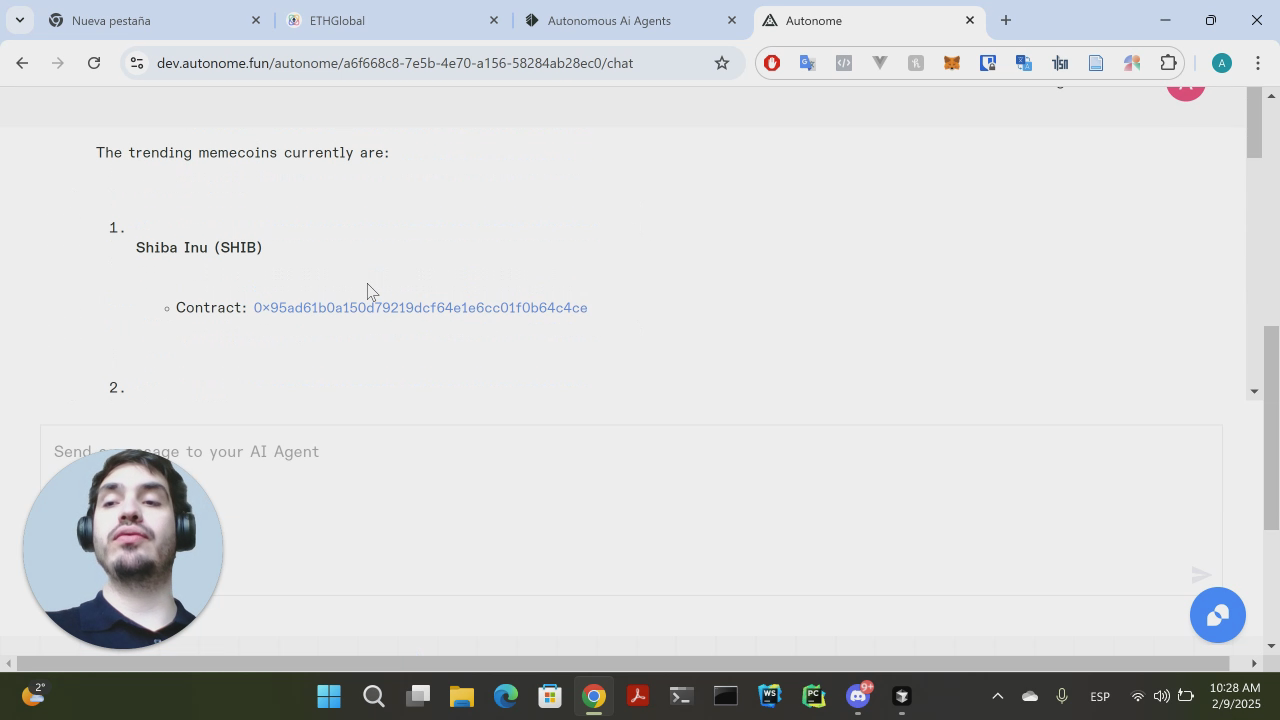Viewport: 1280px width, 720px height.
Task: Open Discord from the taskbar
Action: click(858, 696)
